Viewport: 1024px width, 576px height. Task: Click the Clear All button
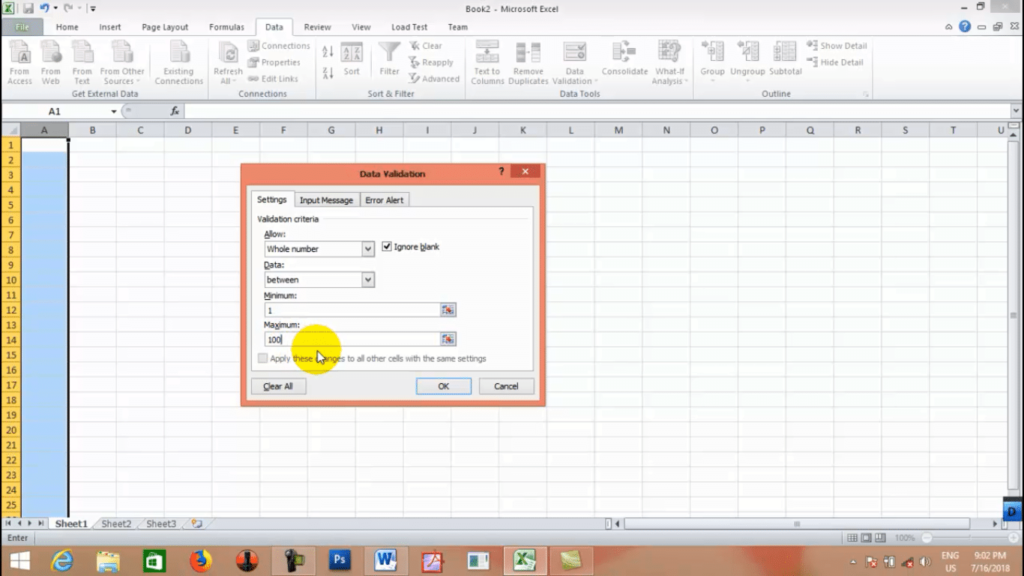pyautogui.click(x=278, y=386)
